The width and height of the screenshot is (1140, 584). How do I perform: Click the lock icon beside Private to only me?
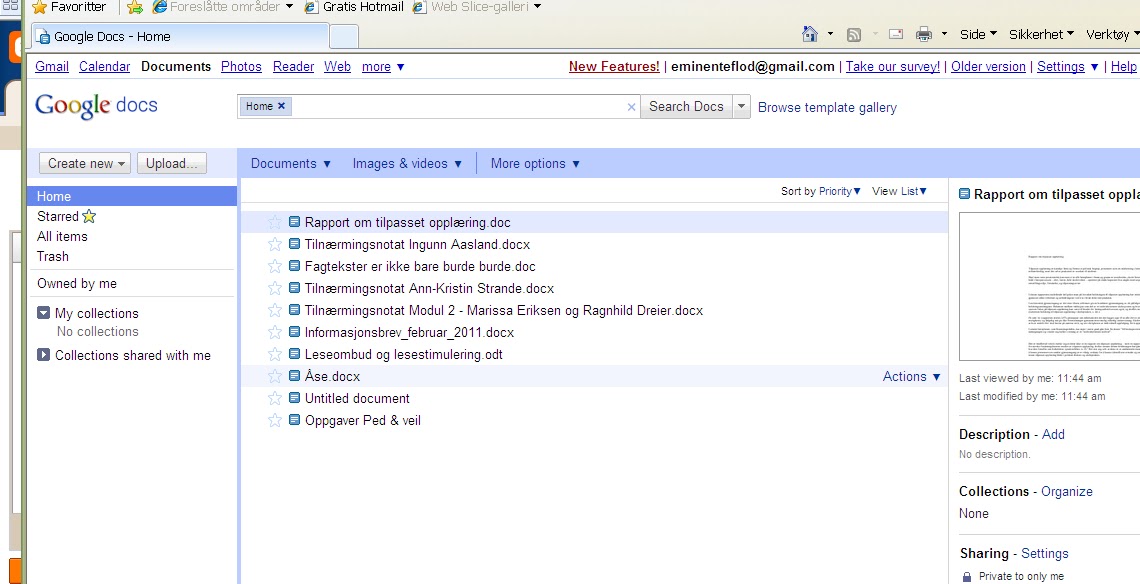(x=966, y=577)
